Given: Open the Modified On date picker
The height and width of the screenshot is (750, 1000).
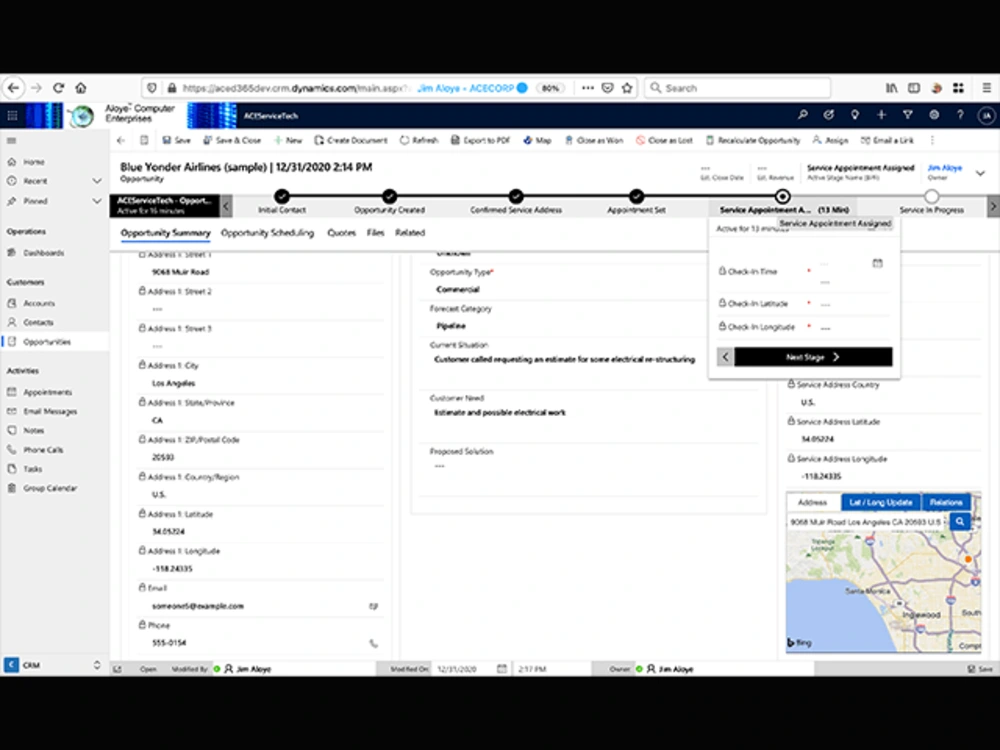Looking at the screenshot, I should 502,669.
